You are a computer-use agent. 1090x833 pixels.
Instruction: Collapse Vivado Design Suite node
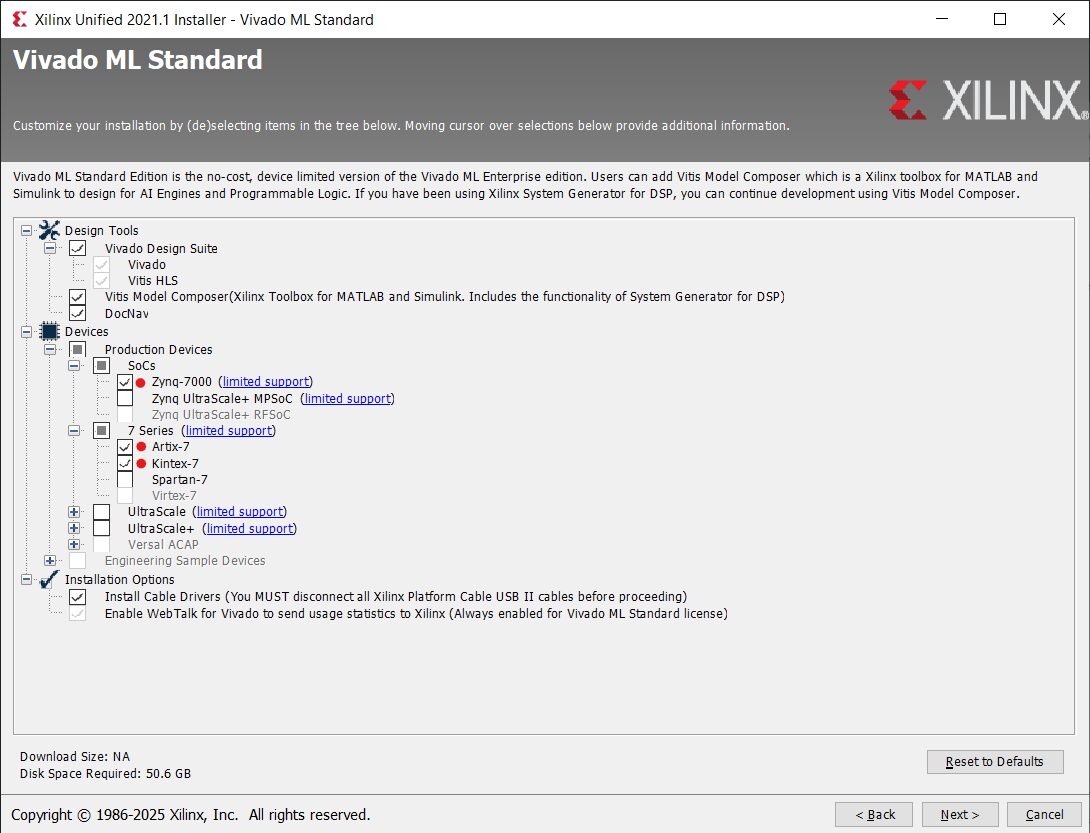[50, 248]
